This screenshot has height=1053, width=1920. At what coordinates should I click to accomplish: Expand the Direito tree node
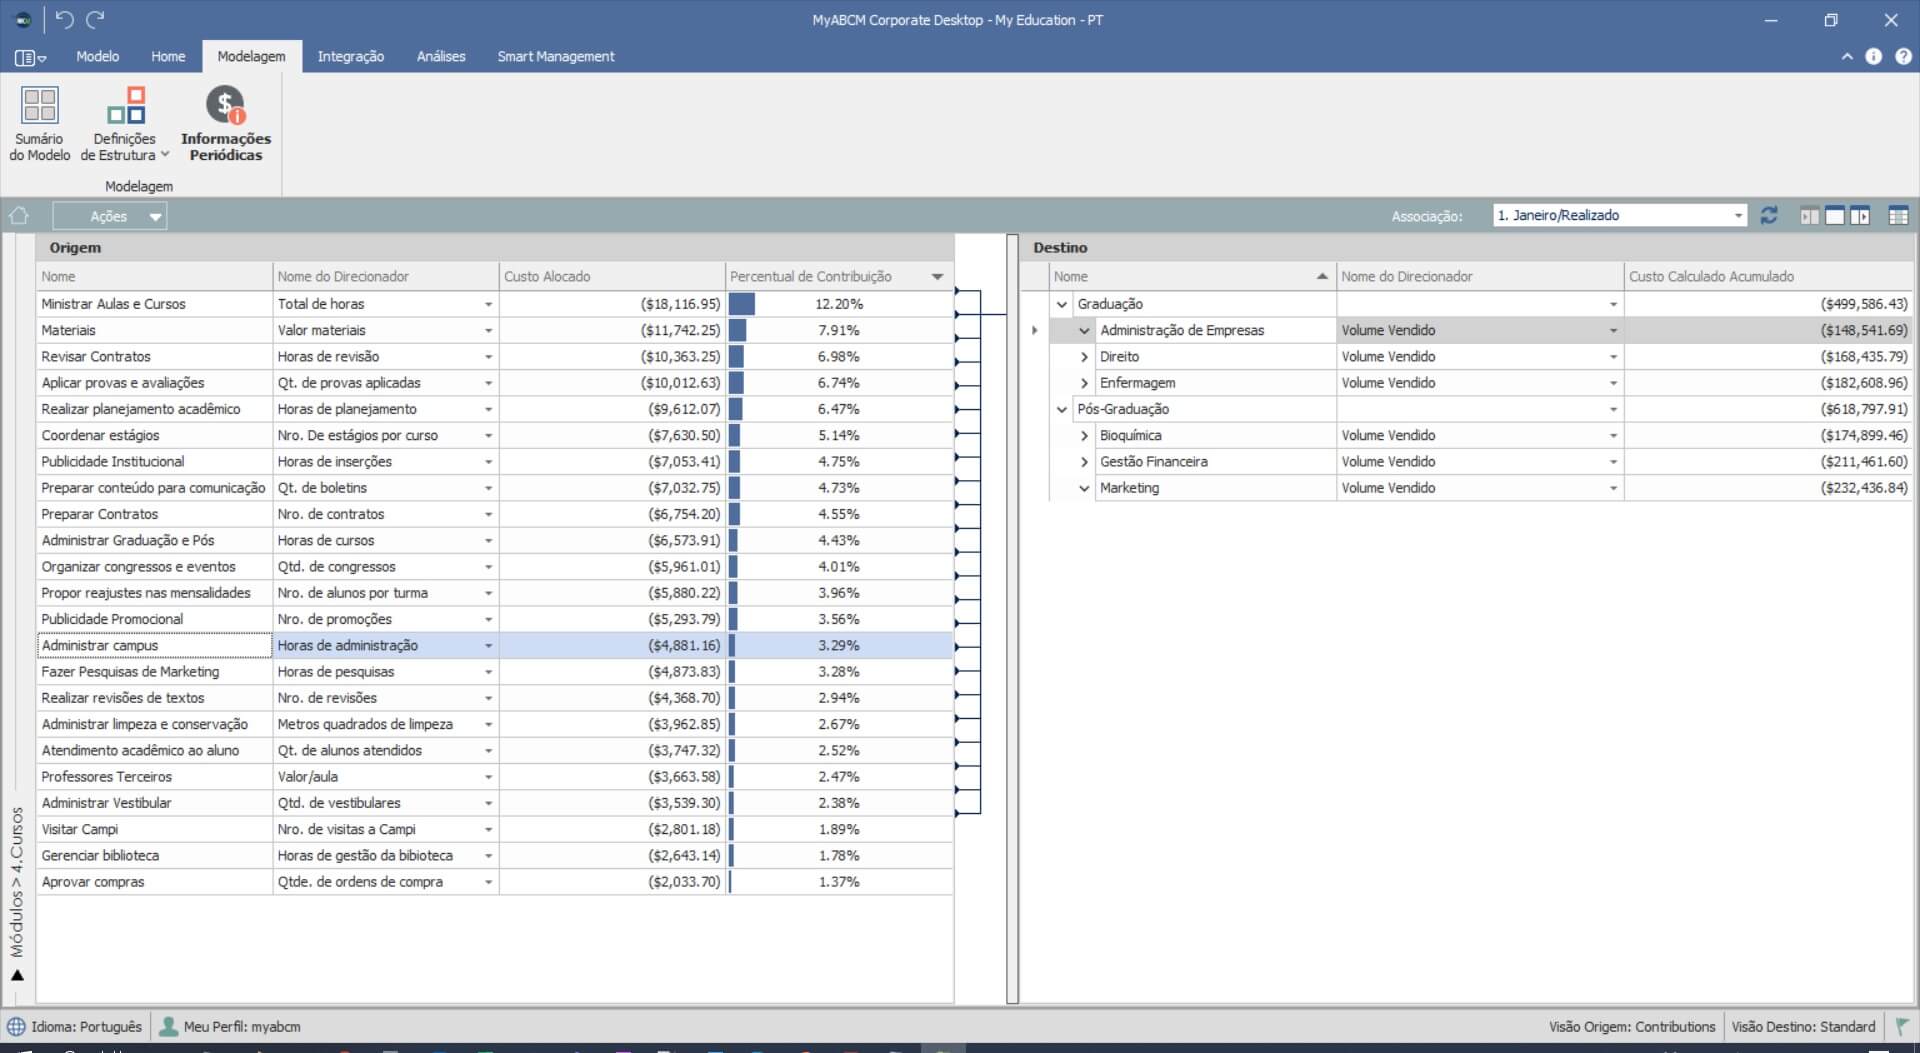click(1084, 357)
